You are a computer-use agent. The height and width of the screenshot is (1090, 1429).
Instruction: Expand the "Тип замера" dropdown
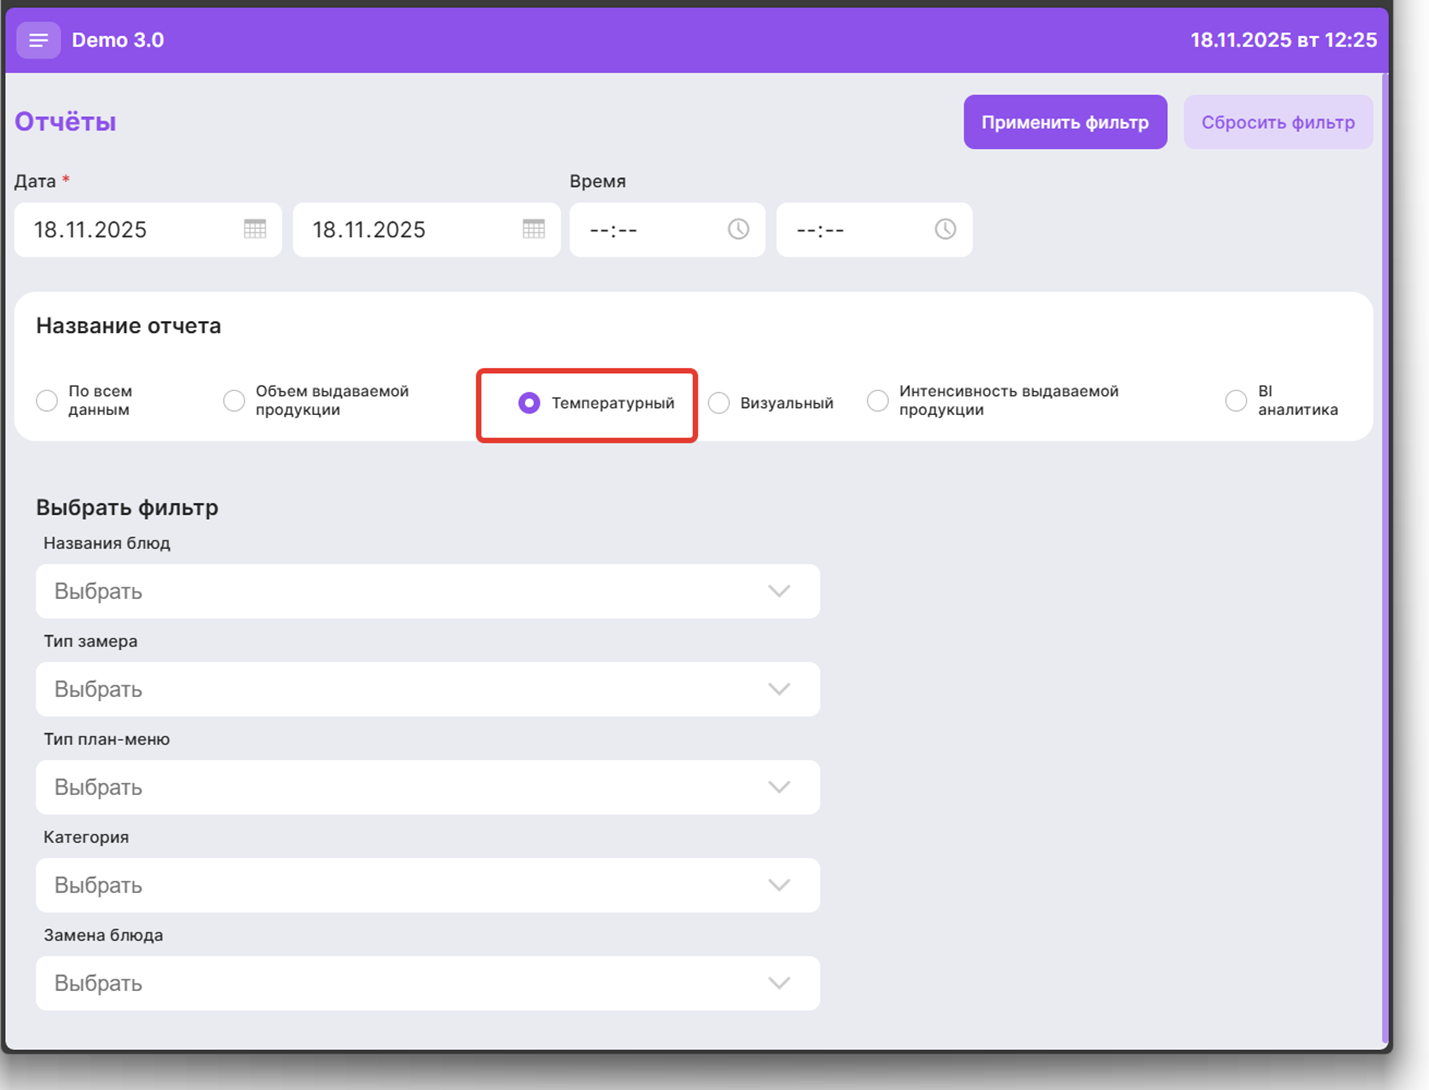[428, 689]
